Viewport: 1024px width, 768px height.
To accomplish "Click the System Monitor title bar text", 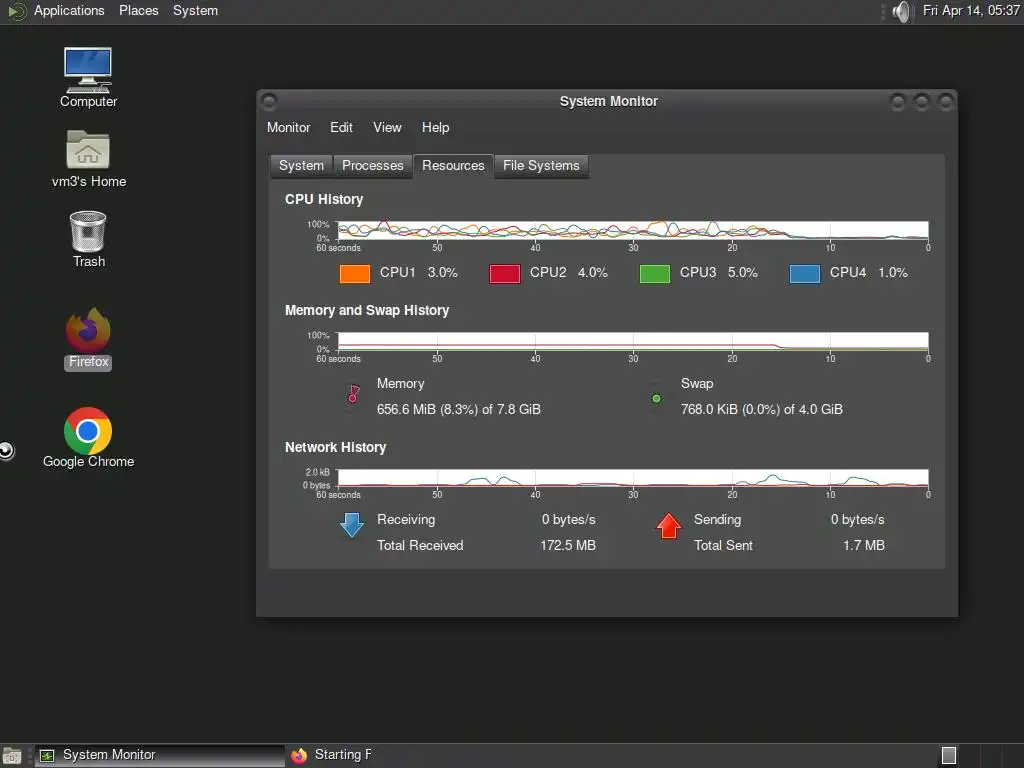I will coord(609,101).
